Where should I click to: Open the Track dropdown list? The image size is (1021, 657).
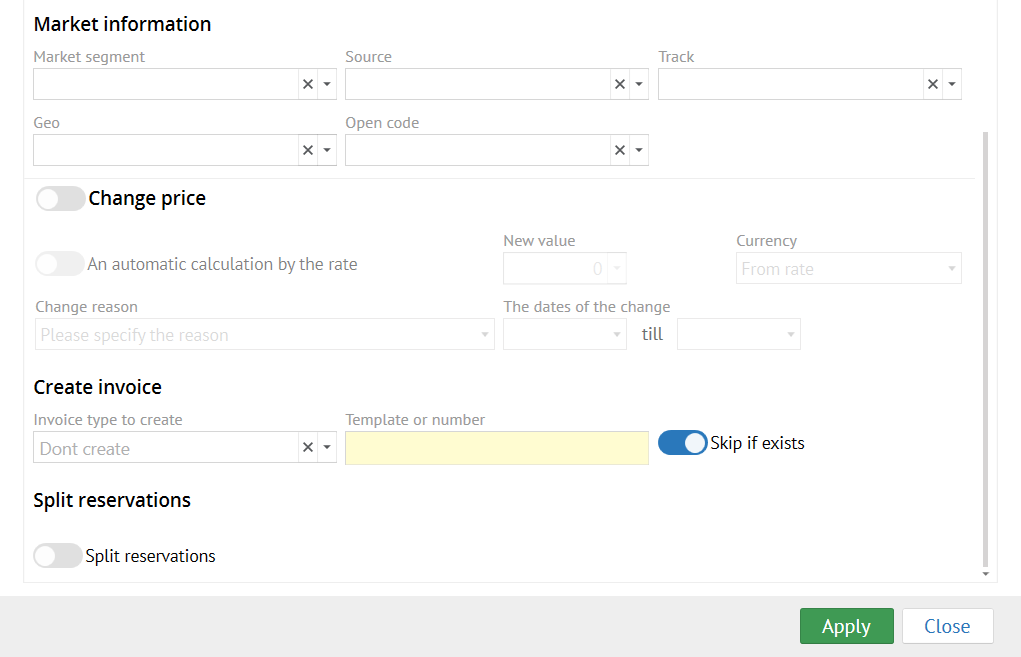tap(951, 85)
